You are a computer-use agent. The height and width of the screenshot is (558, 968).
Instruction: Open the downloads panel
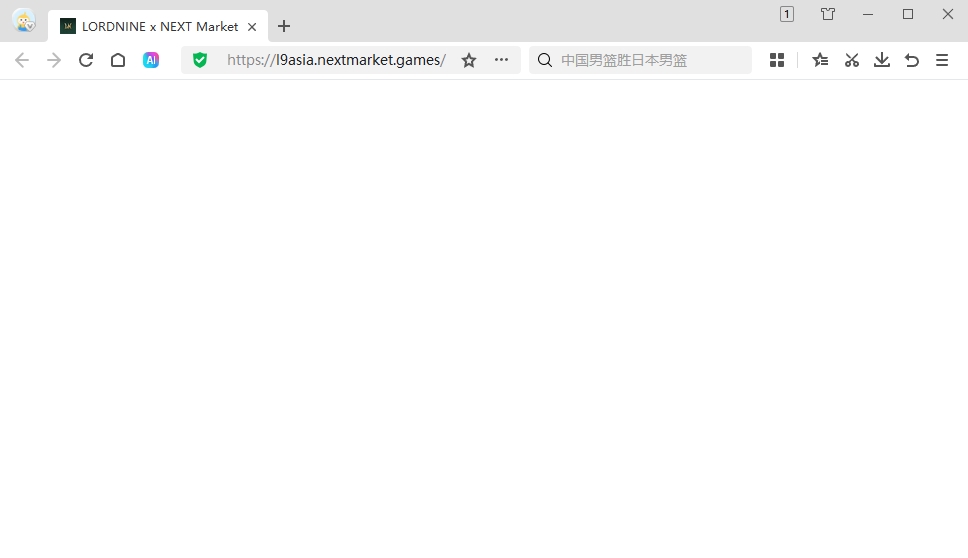(882, 60)
